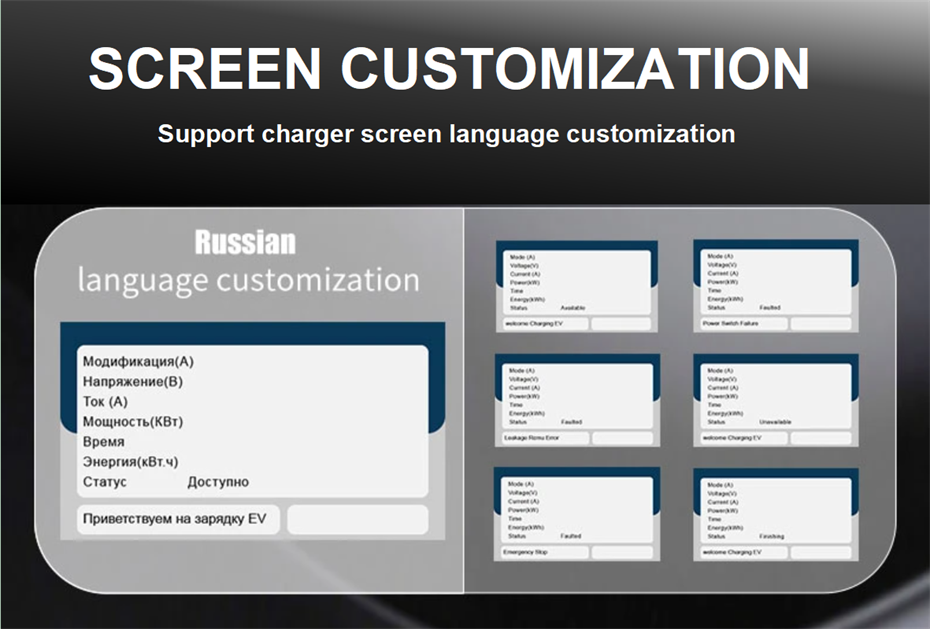
Task: Open the "Power Switch Failure" screen thumbnail
Action: pyautogui.click(x=775, y=286)
